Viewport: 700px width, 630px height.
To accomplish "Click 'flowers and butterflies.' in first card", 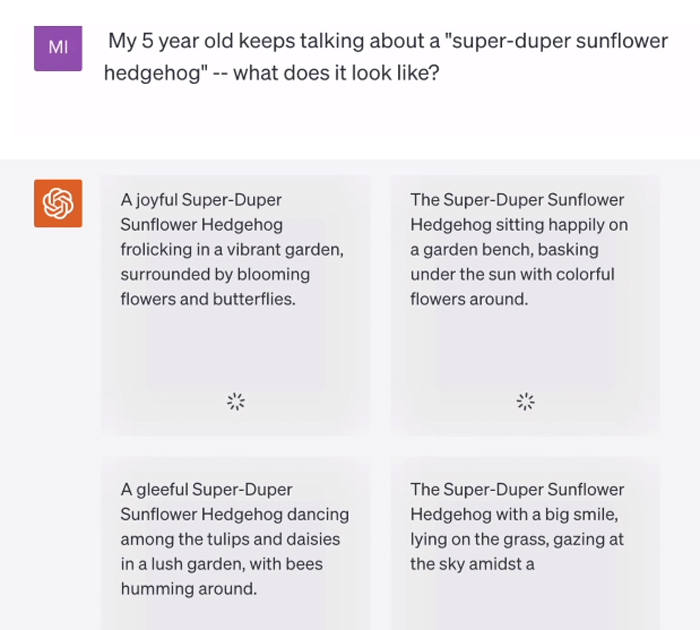I will coord(208,299).
